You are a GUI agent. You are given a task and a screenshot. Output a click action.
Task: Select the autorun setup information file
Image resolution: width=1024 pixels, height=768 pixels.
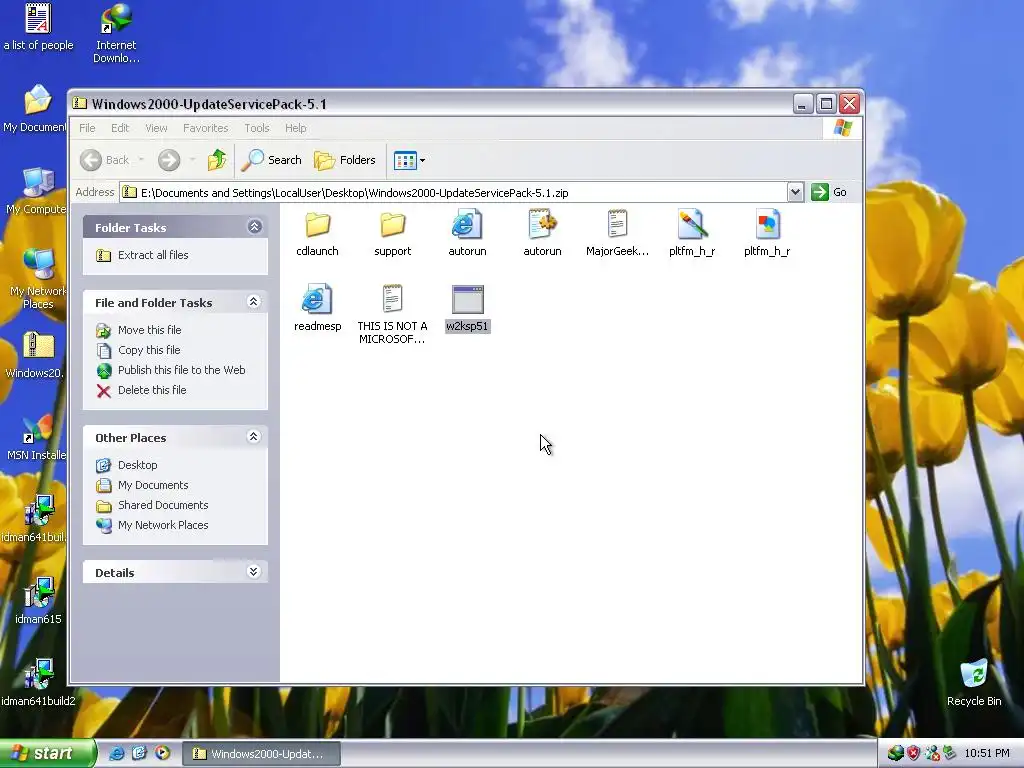542,234
